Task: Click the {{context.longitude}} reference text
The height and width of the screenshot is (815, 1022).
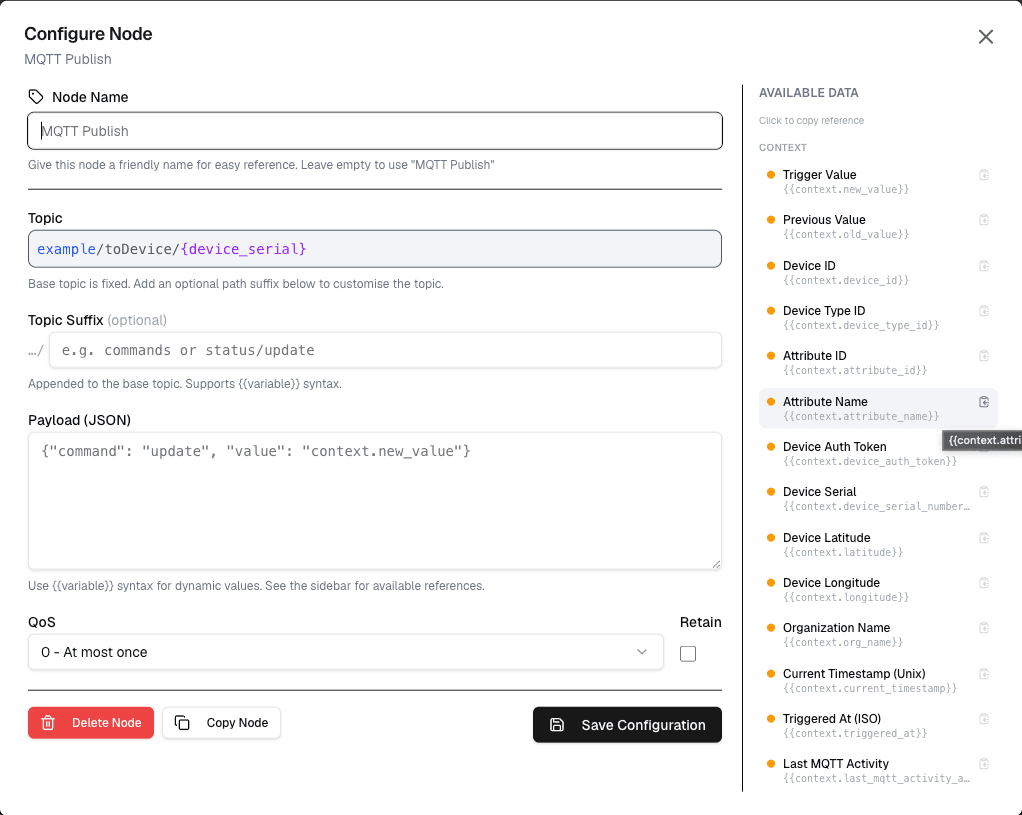Action: pos(845,597)
